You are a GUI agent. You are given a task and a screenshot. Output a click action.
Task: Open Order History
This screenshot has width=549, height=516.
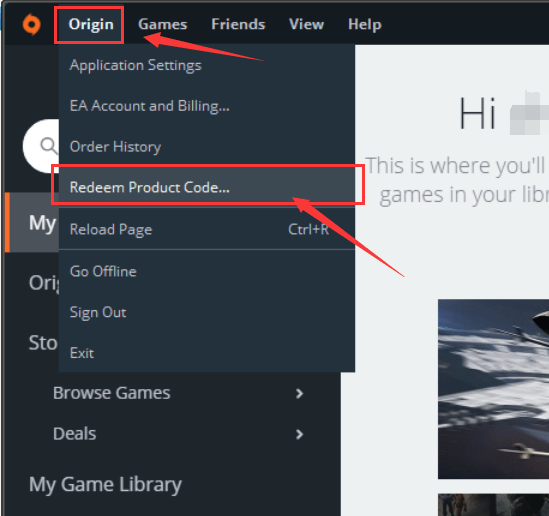coord(207,146)
